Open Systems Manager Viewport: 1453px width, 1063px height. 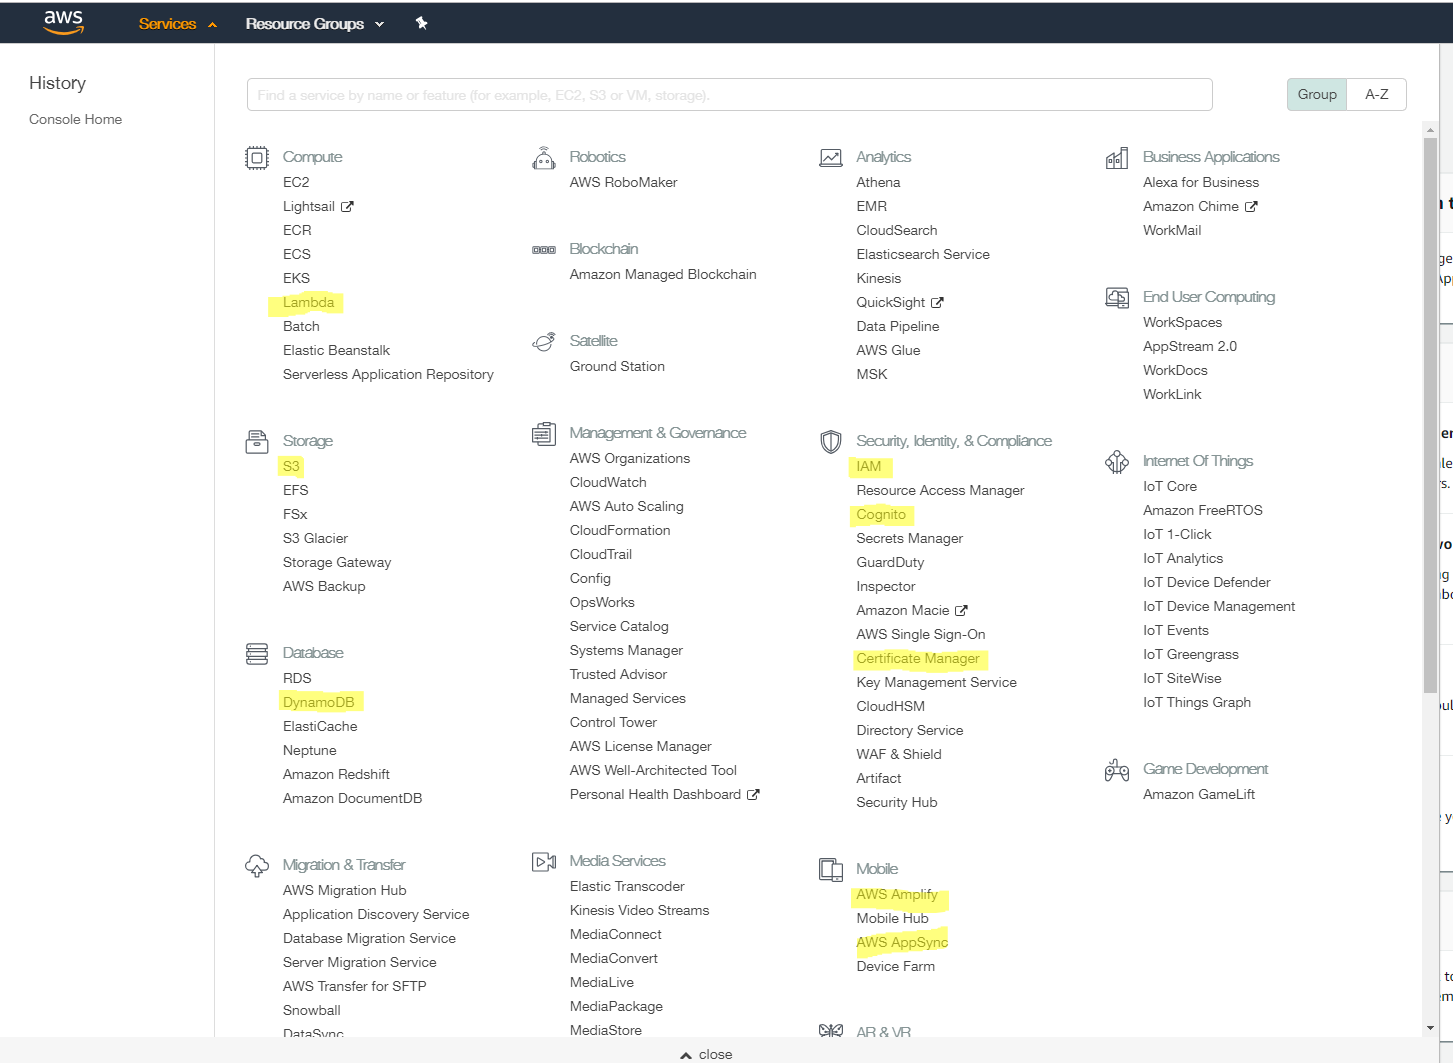click(x=626, y=651)
